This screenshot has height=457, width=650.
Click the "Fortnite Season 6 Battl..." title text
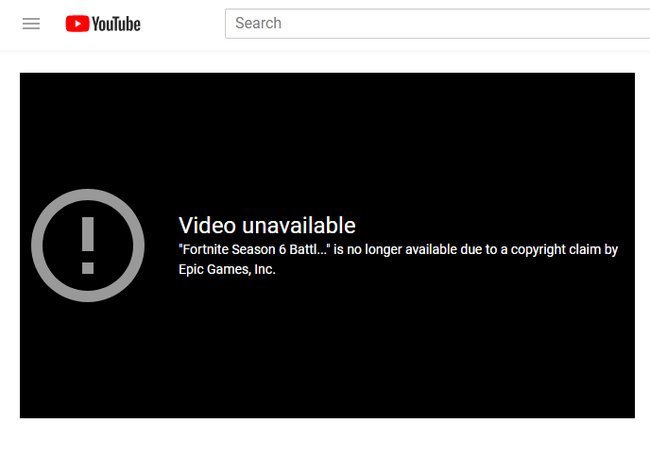tap(254, 250)
